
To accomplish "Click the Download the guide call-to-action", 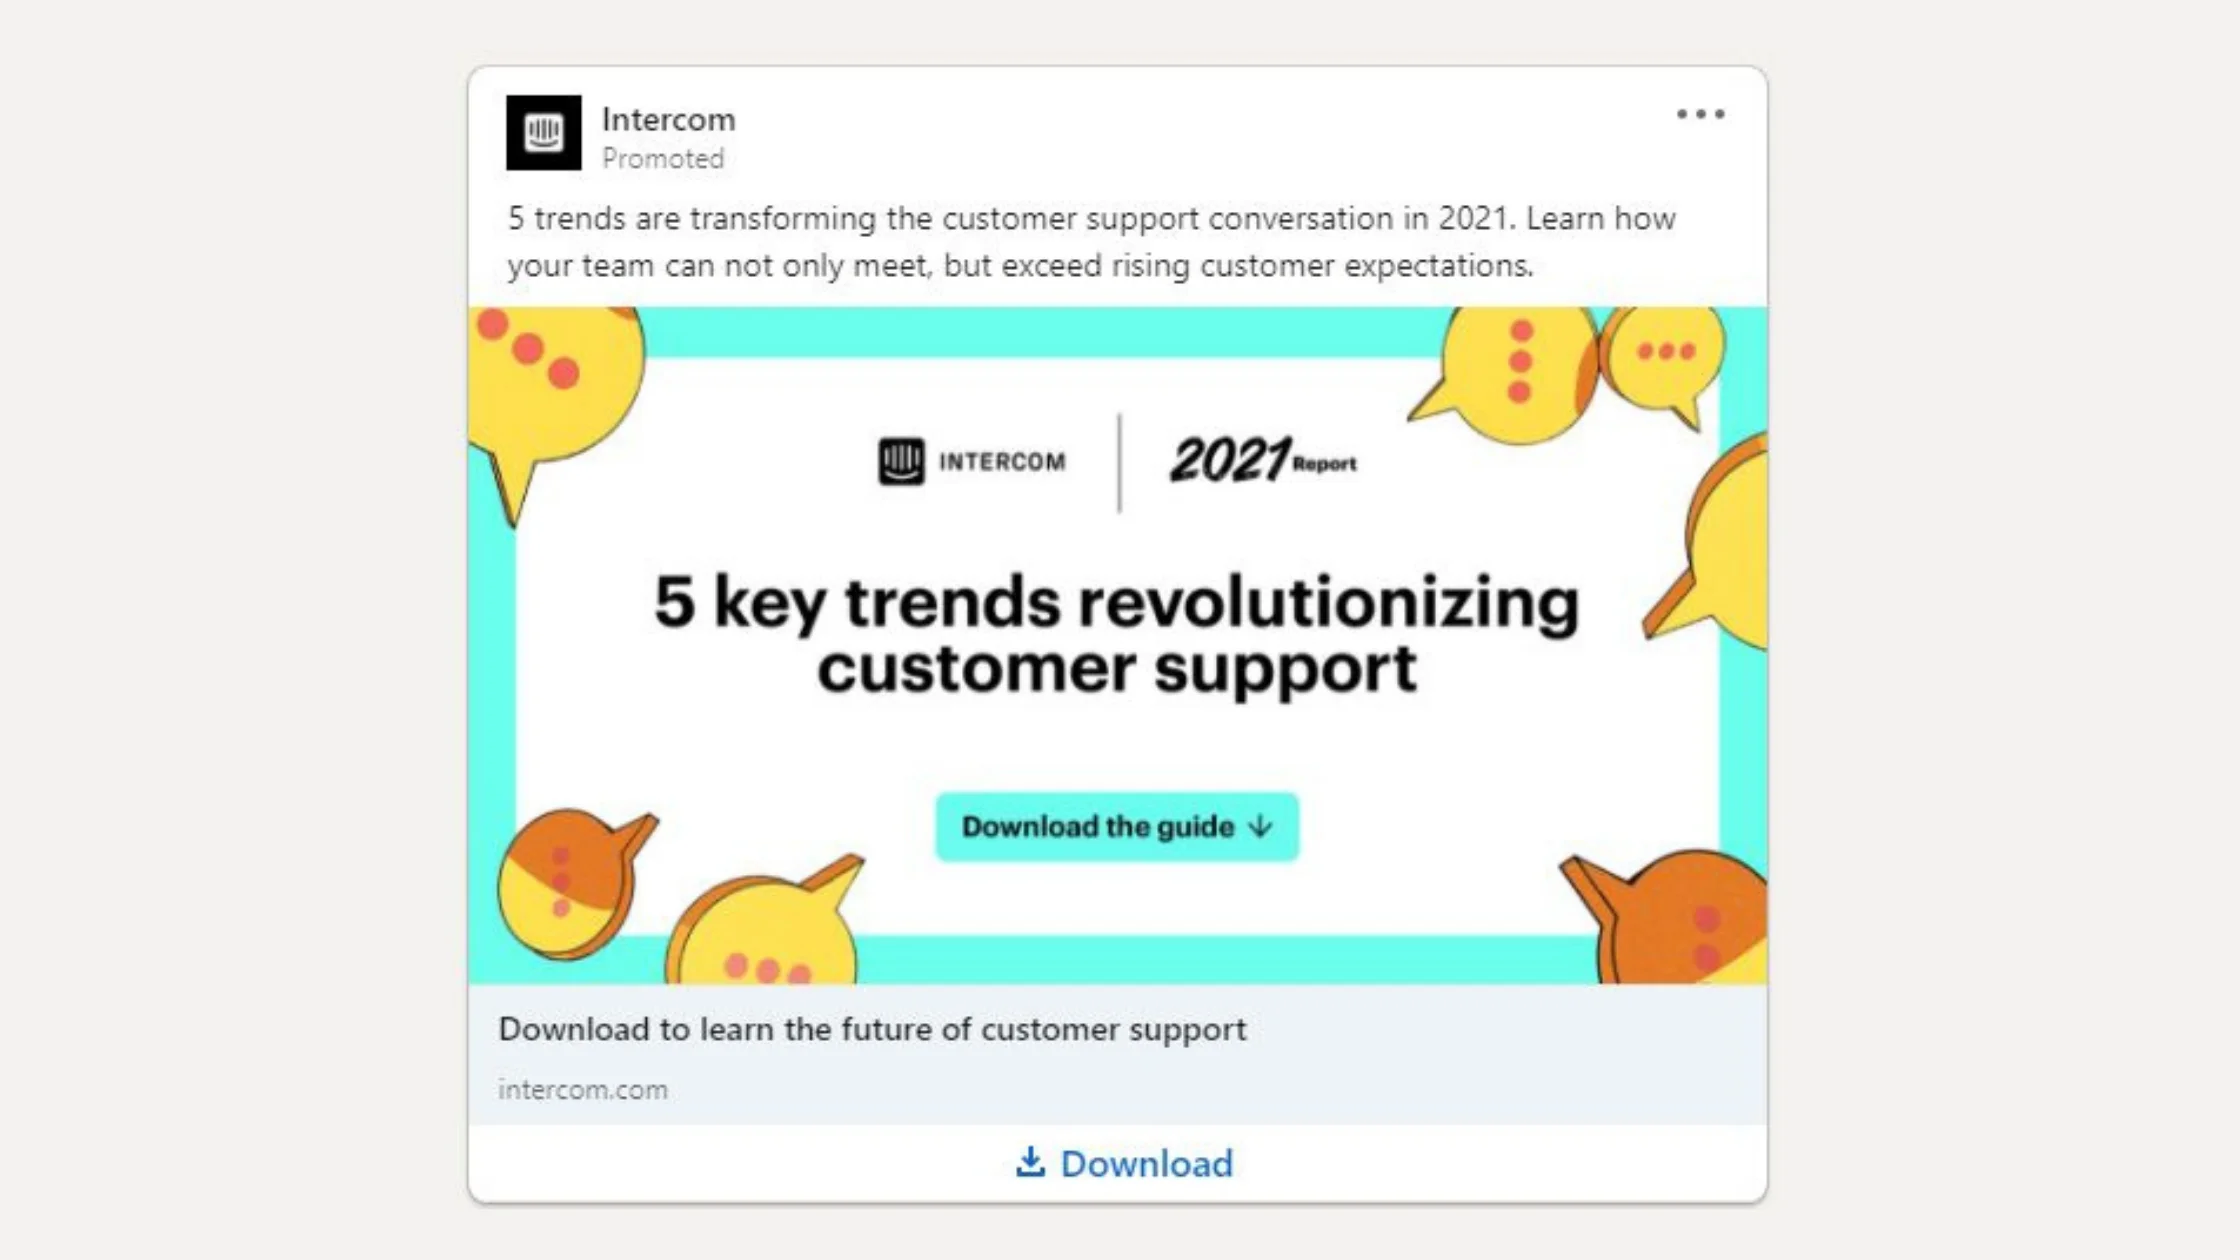I will point(1117,826).
